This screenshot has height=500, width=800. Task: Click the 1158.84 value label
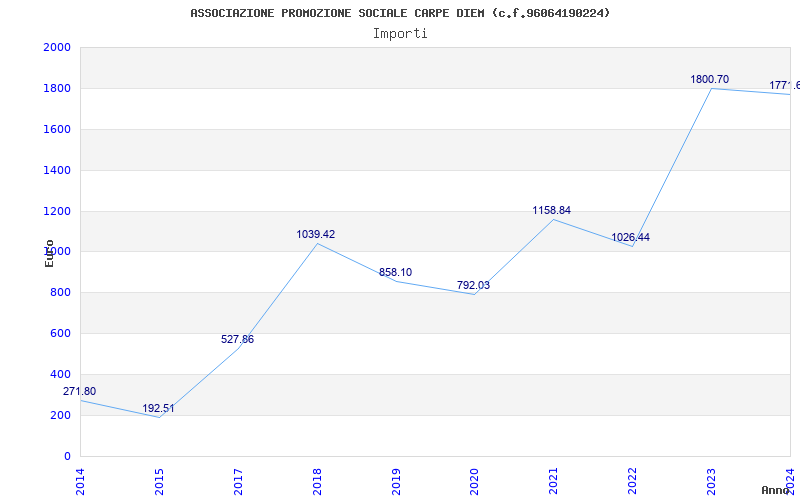(552, 210)
